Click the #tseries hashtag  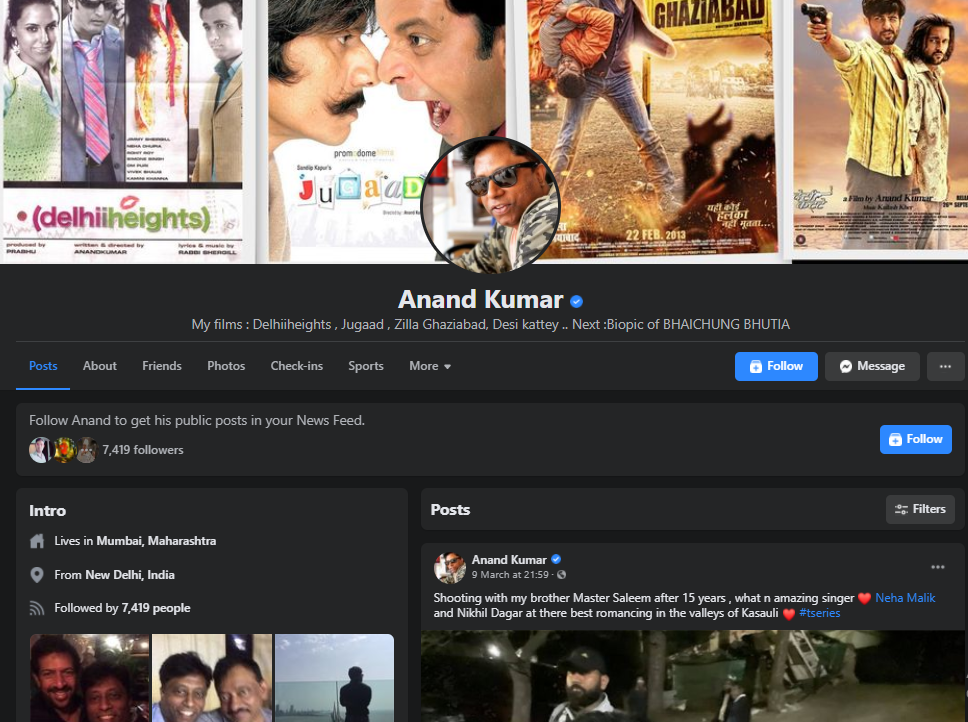click(x=819, y=613)
